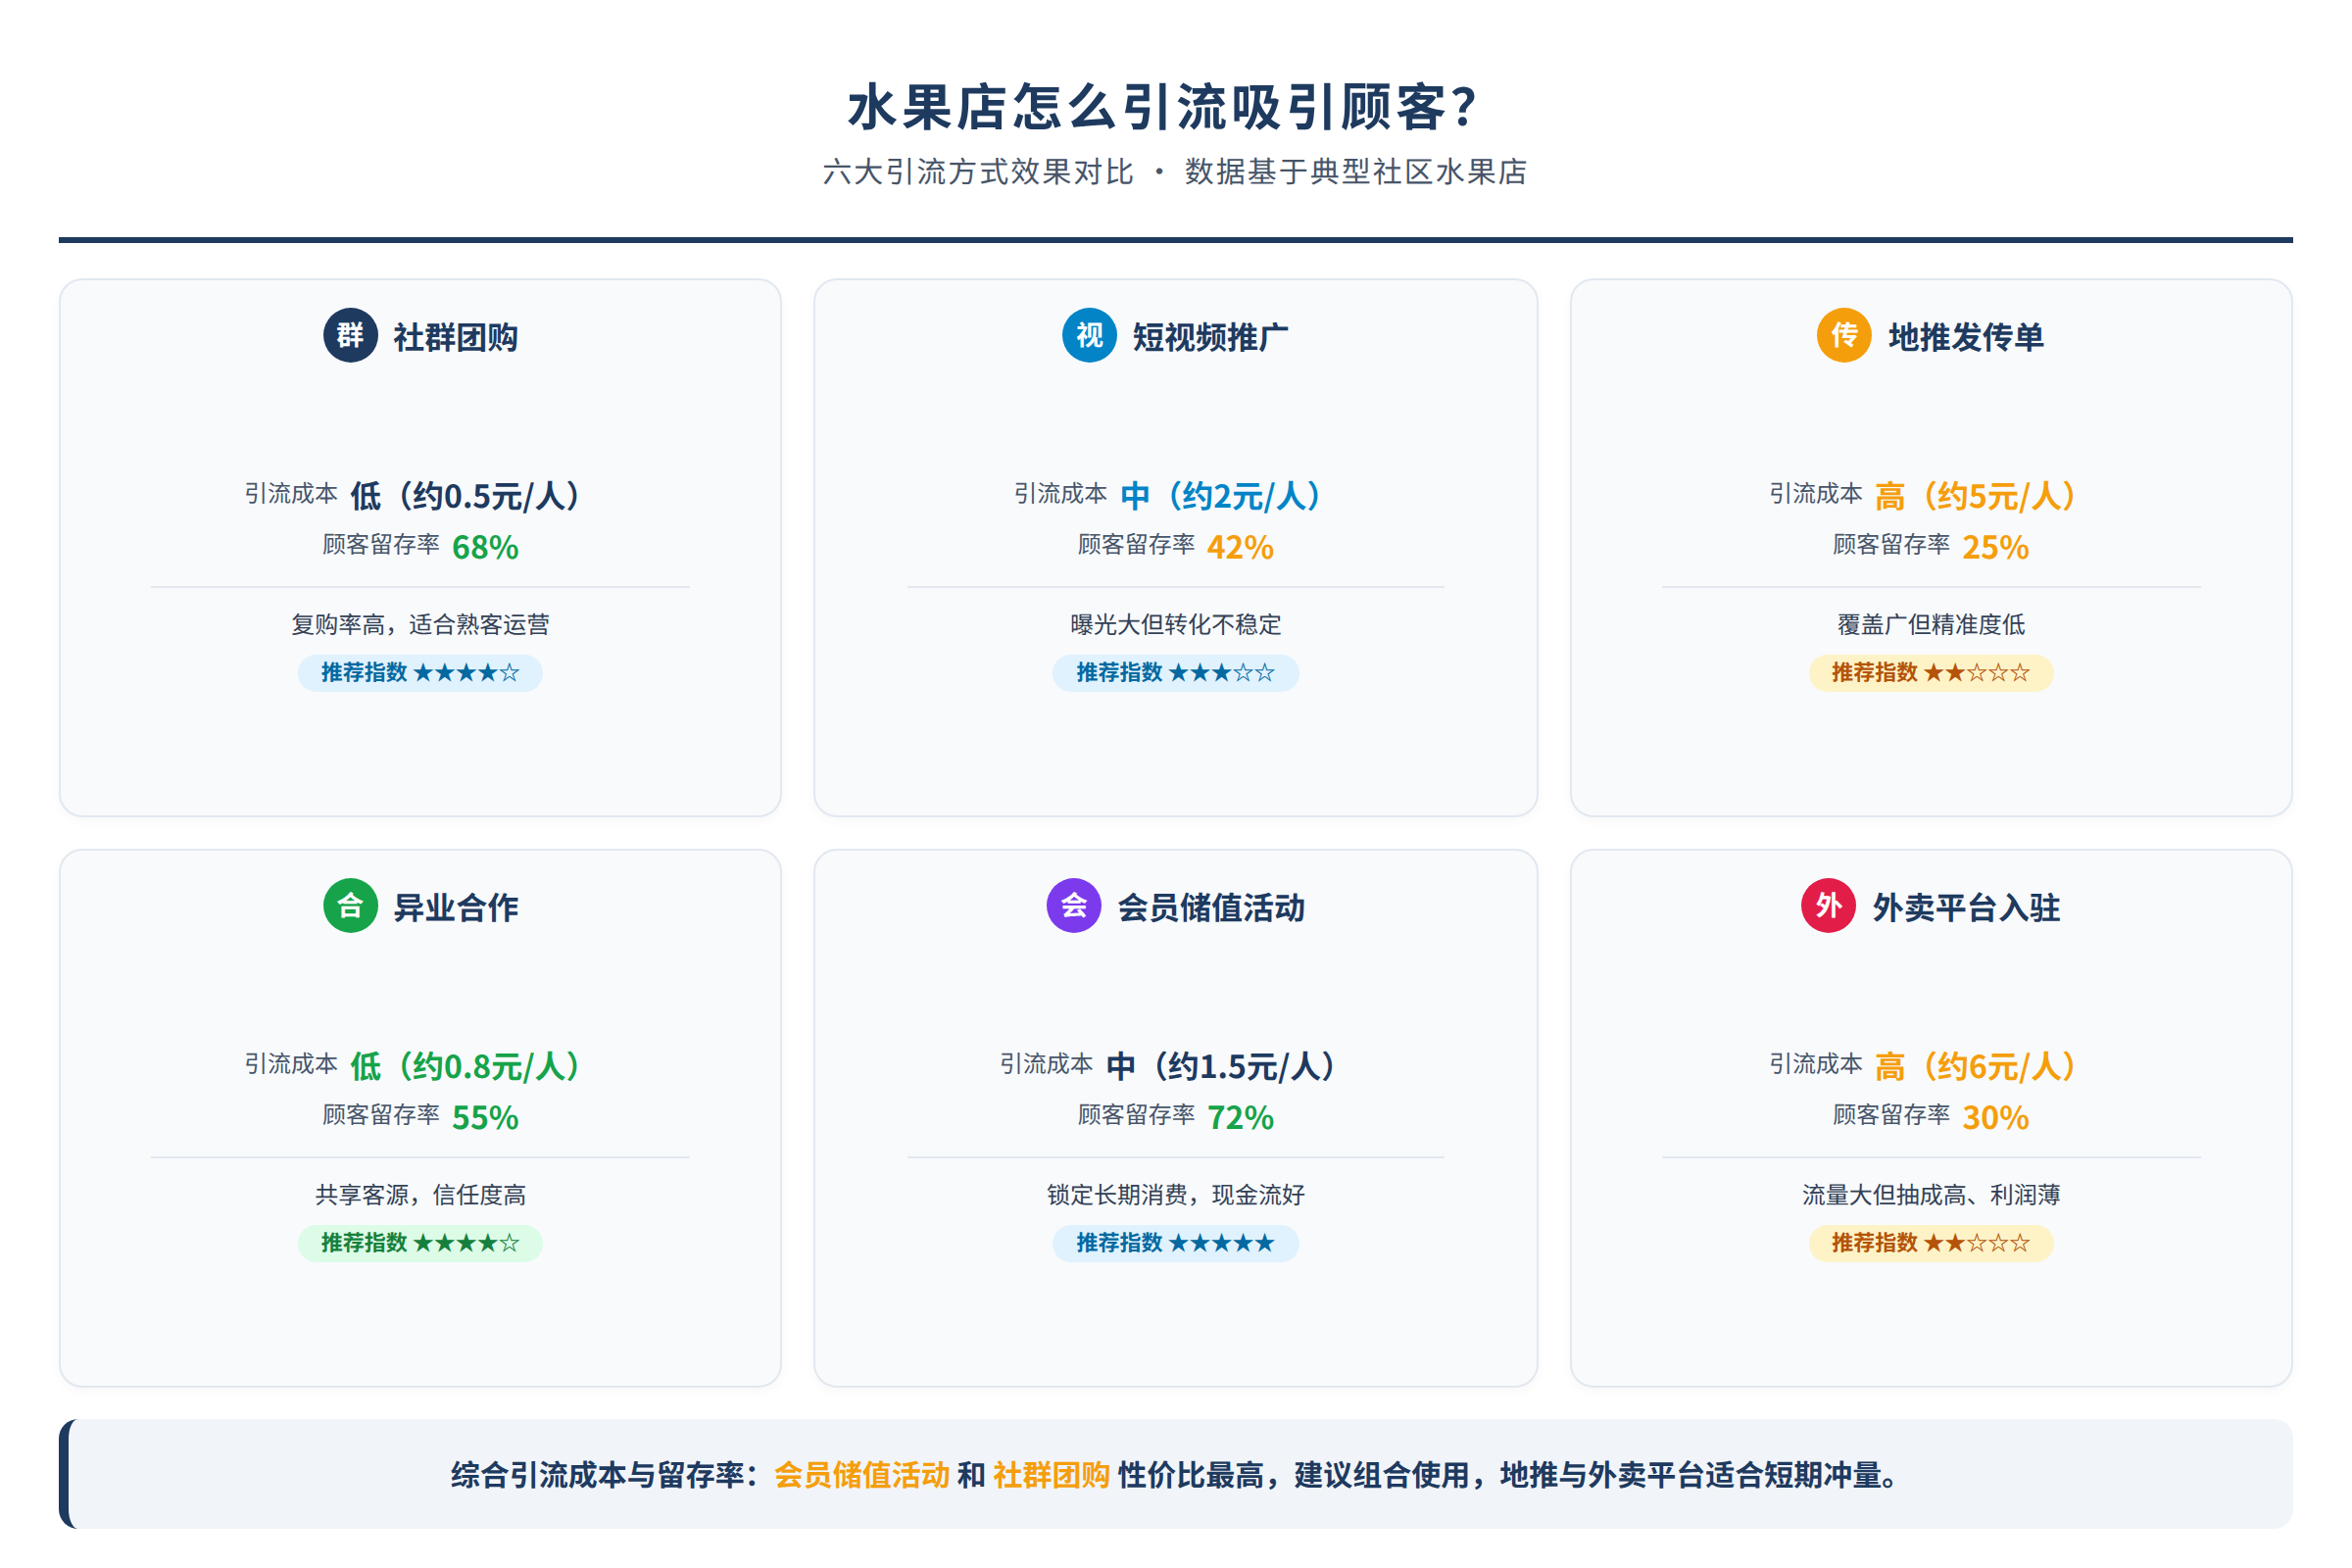Click the 地推发传单 recommendation badge with two stars
This screenshot has width=2352, height=1568.
click(1930, 672)
